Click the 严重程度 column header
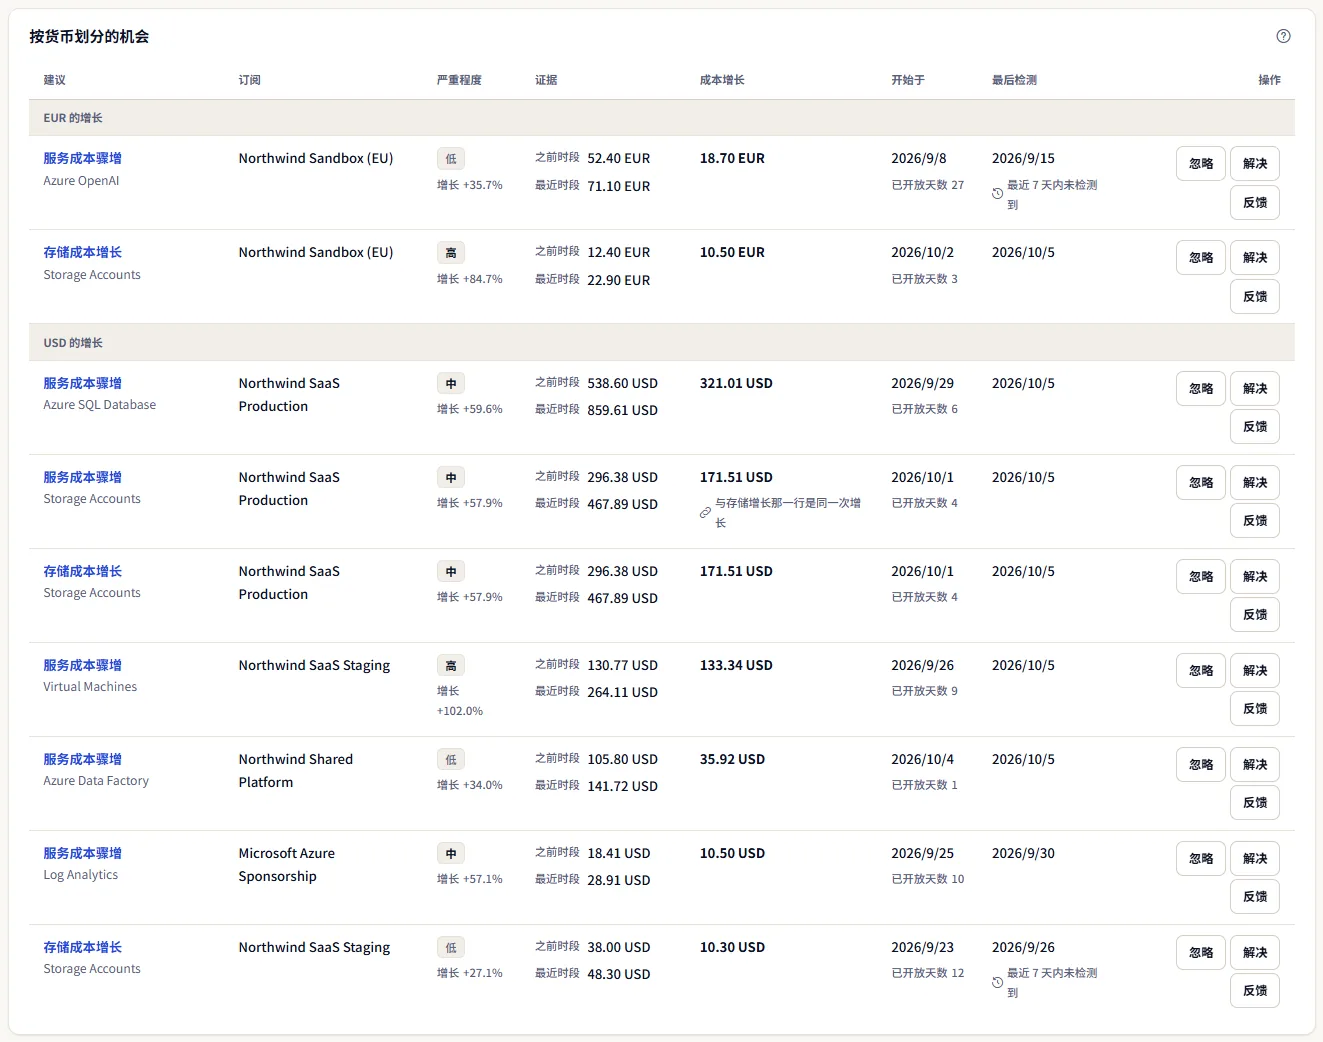This screenshot has width=1323, height=1042. click(x=459, y=80)
